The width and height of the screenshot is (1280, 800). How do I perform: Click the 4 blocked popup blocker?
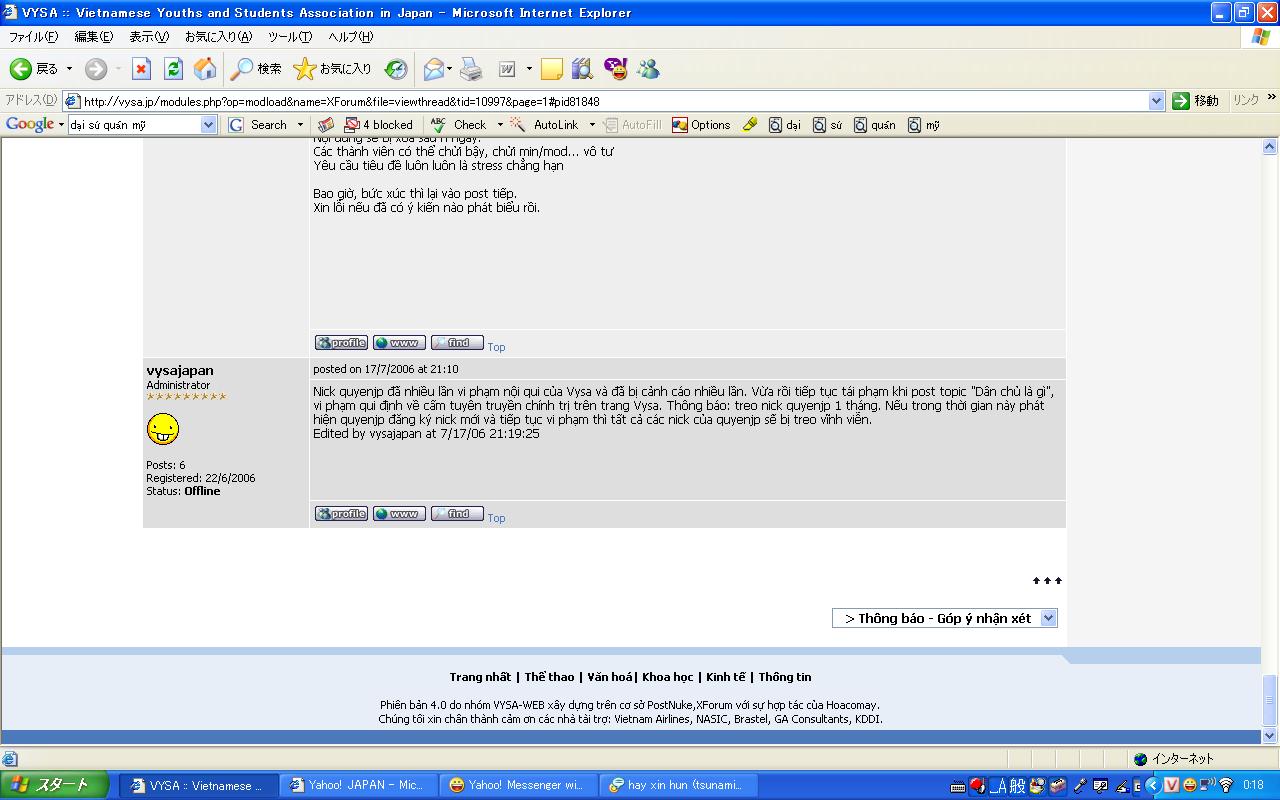tap(378, 125)
